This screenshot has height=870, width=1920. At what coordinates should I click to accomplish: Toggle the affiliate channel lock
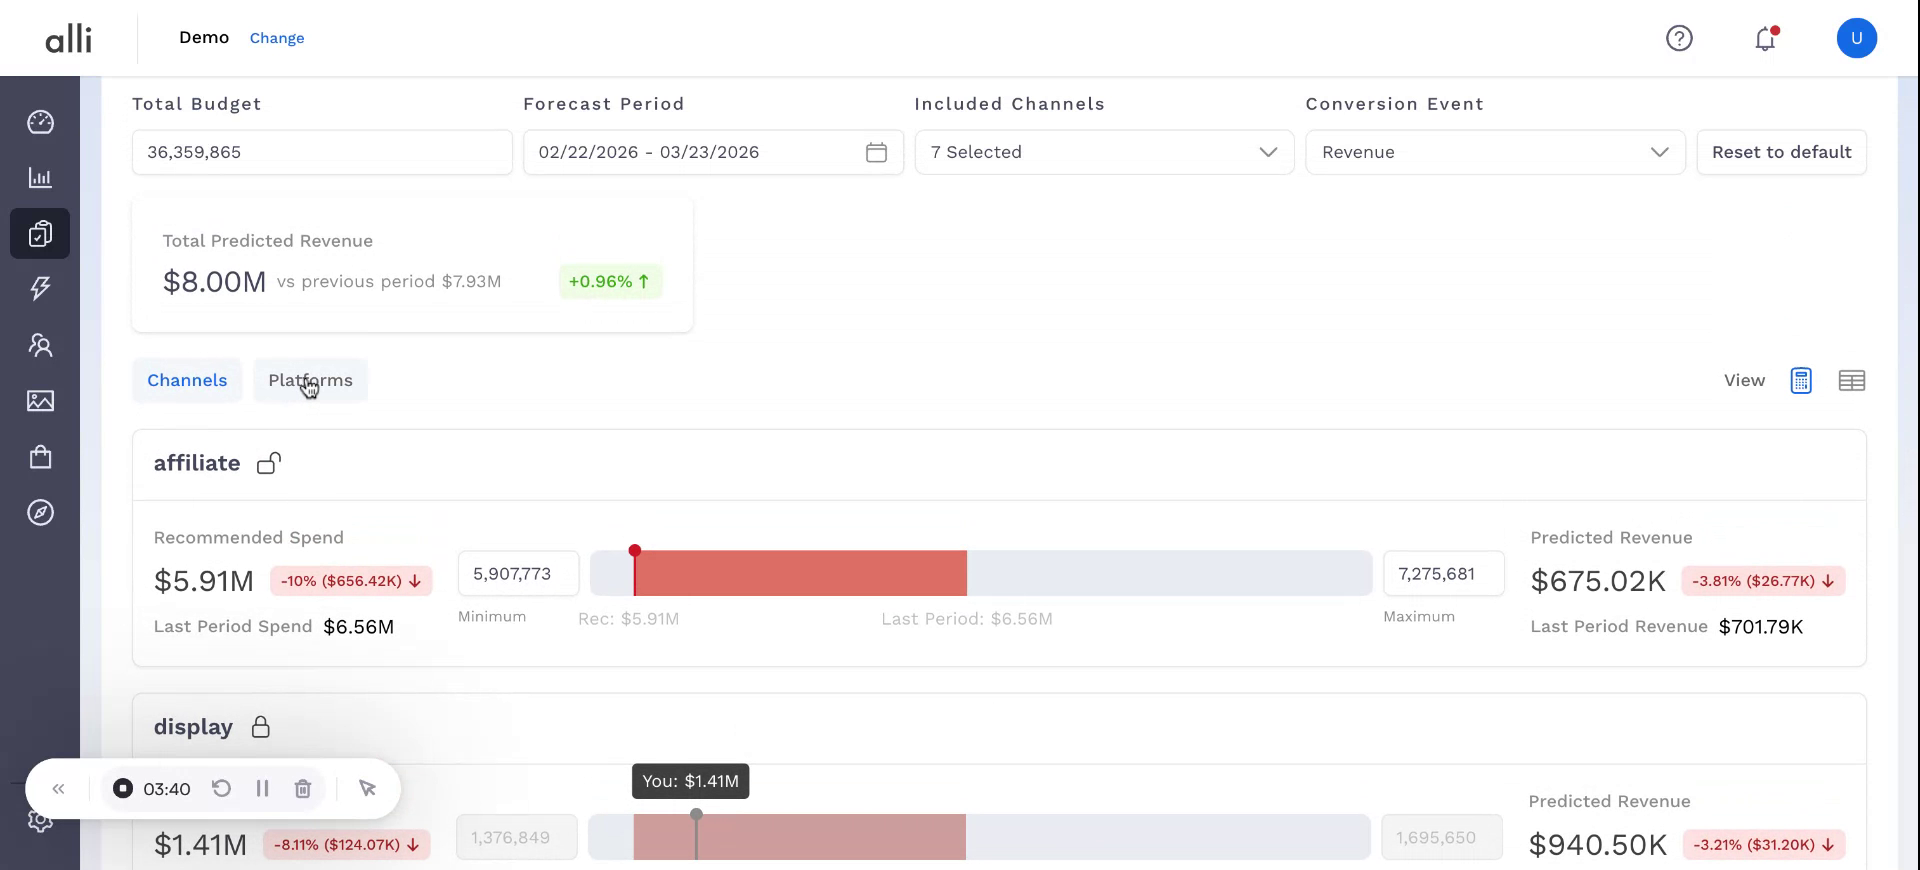[x=268, y=463]
